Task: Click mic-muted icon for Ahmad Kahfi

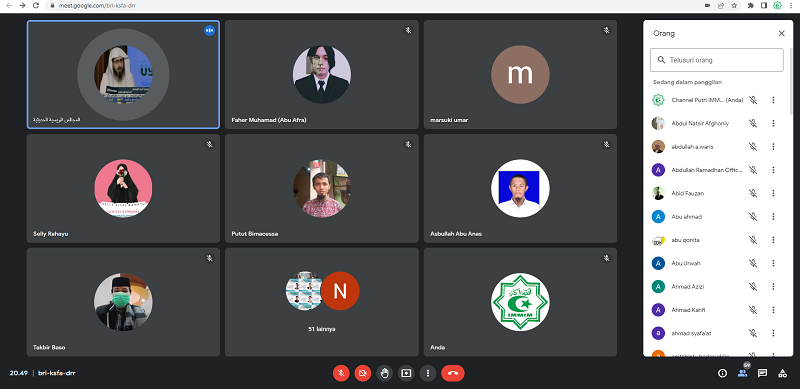Action: click(x=753, y=310)
